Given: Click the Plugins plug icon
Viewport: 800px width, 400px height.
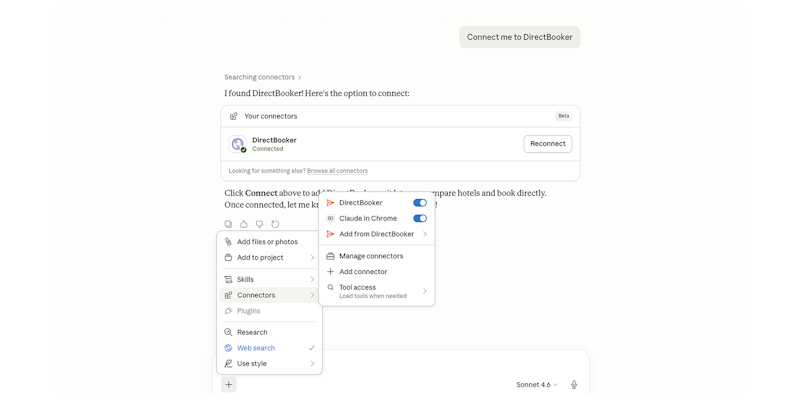Looking at the screenshot, I should coord(228,311).
